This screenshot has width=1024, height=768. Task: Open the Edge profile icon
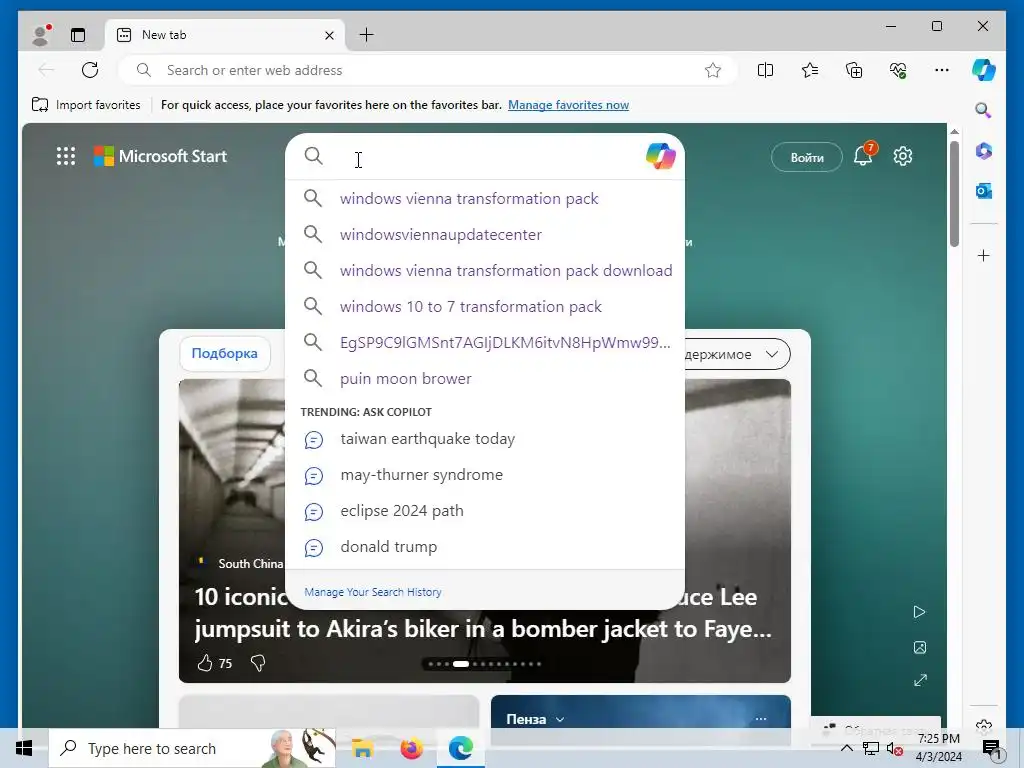[42, 35]
